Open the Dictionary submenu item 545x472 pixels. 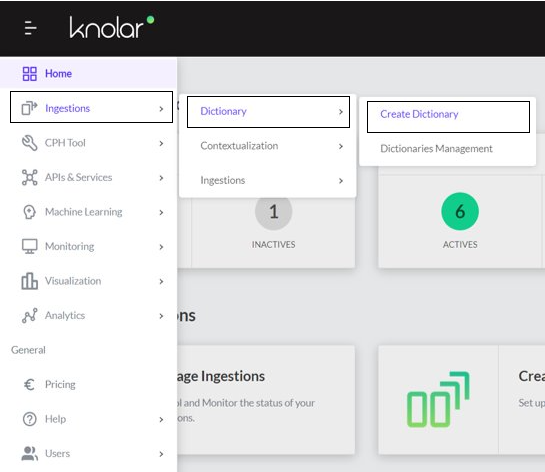point(268,112)
